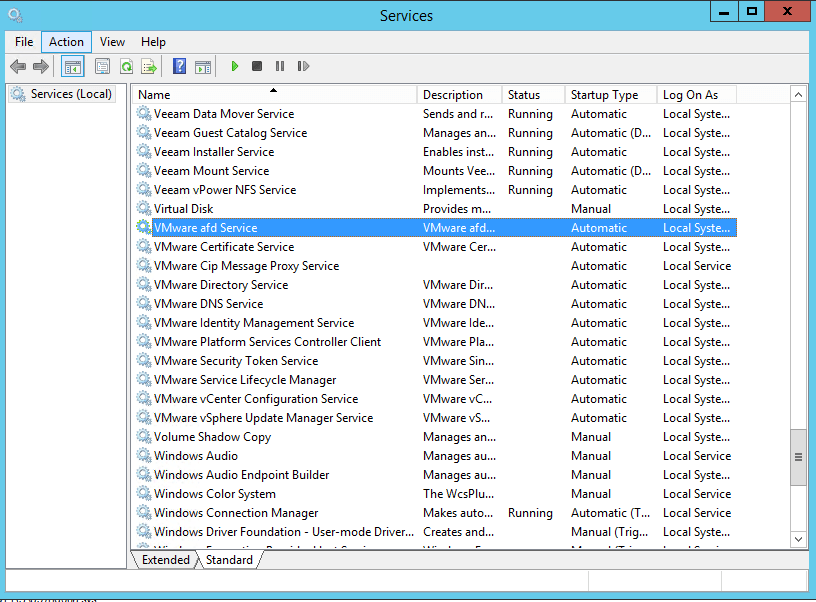Viewport: 816px width, 602px height.
Task: Click the gear icon of Veeam Data Mover Service
Action: coord(144,113)
